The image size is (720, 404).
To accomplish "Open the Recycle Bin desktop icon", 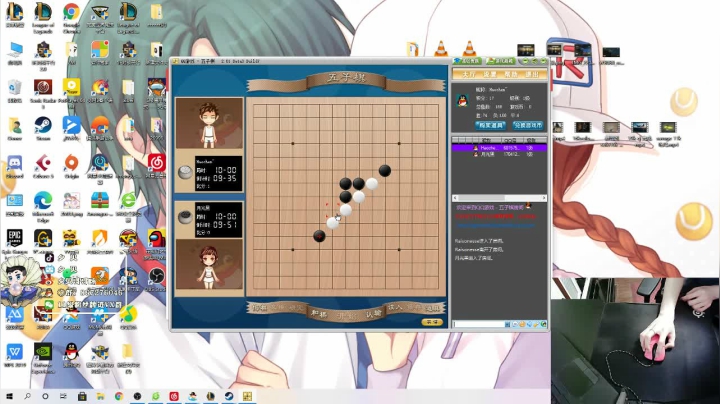I will tap(15, 91).
